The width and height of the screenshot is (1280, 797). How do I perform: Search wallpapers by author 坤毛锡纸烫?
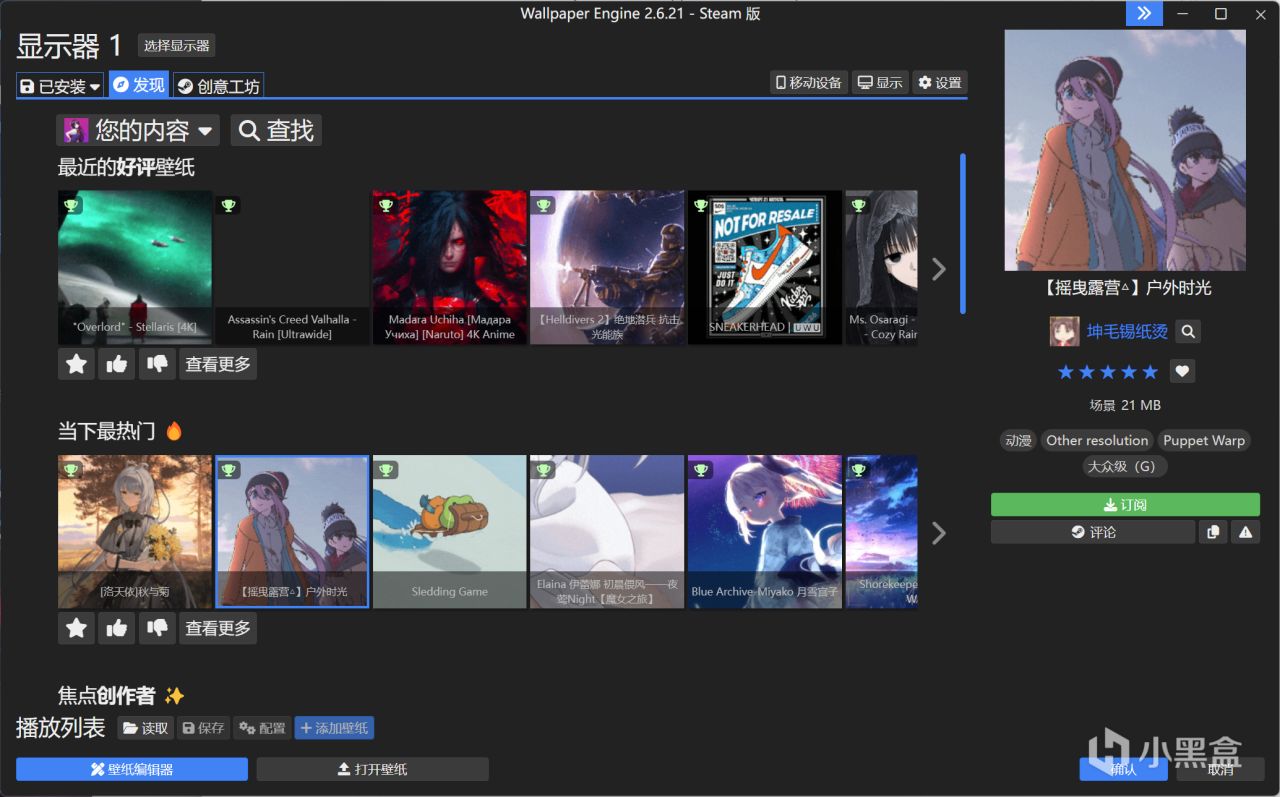pos(1187,331)
